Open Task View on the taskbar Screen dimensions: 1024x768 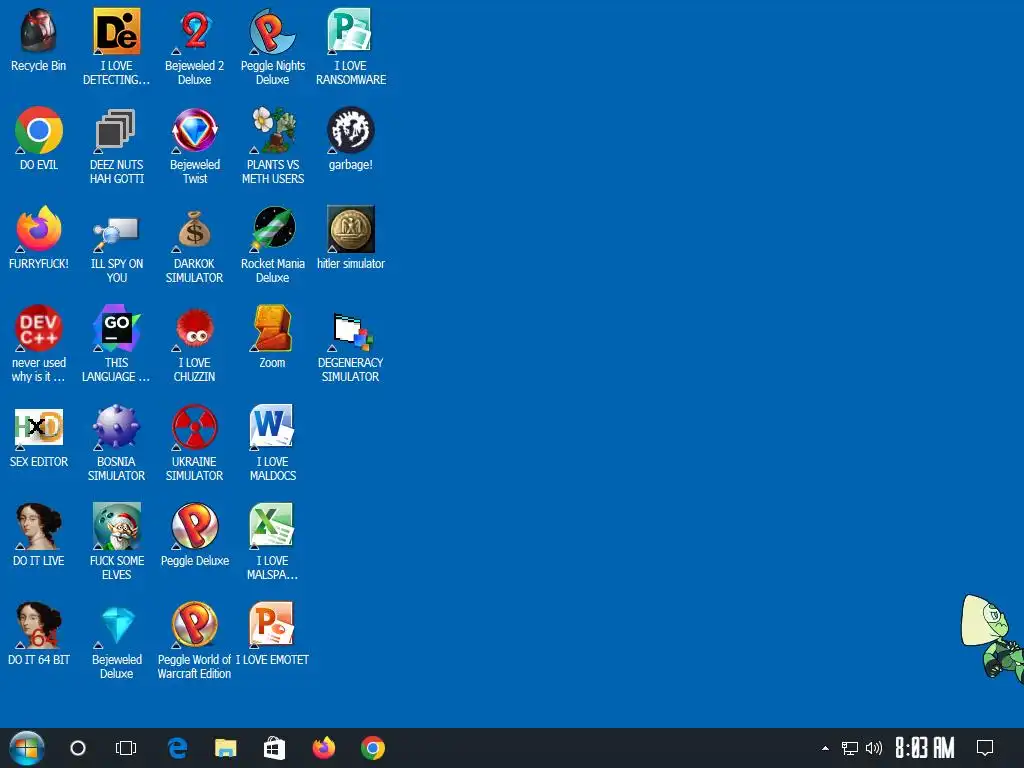[126, 748]
